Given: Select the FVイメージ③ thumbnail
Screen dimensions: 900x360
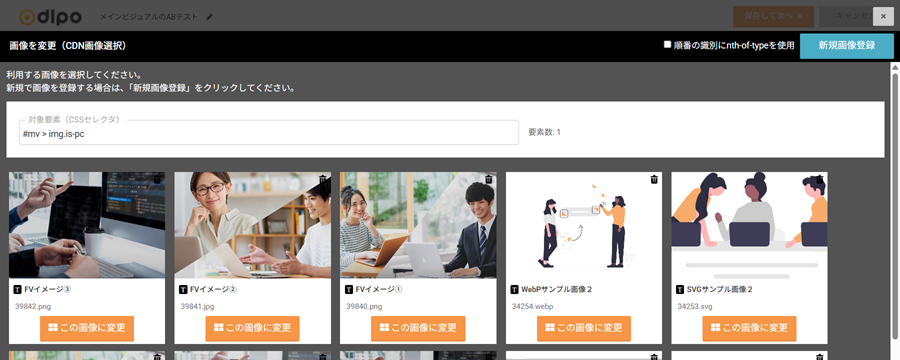Looking at the screenshot, I should tap(87, 225).
